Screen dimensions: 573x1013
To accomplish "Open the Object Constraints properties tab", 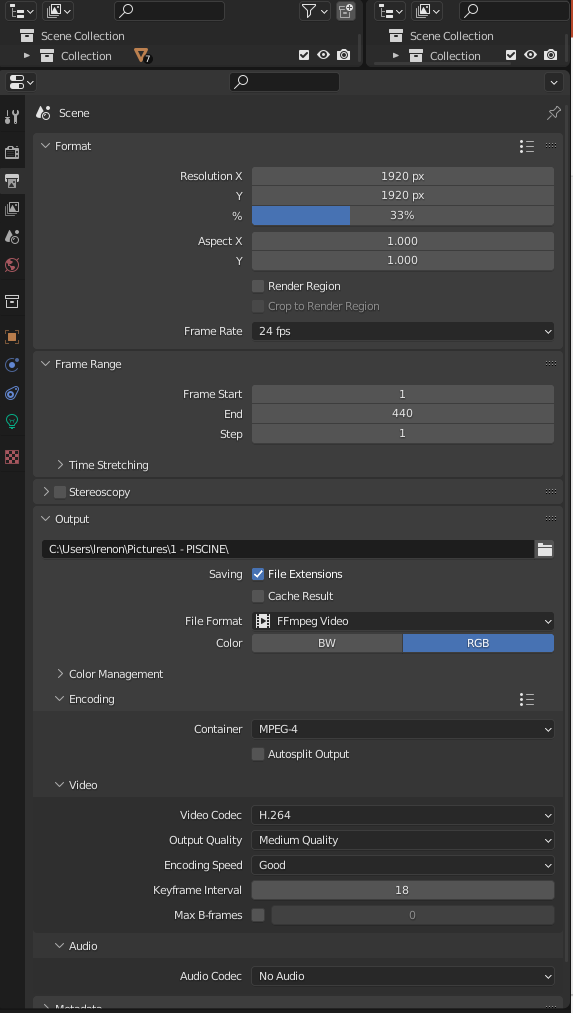I will pyautogui.click(x=12, y=393).
